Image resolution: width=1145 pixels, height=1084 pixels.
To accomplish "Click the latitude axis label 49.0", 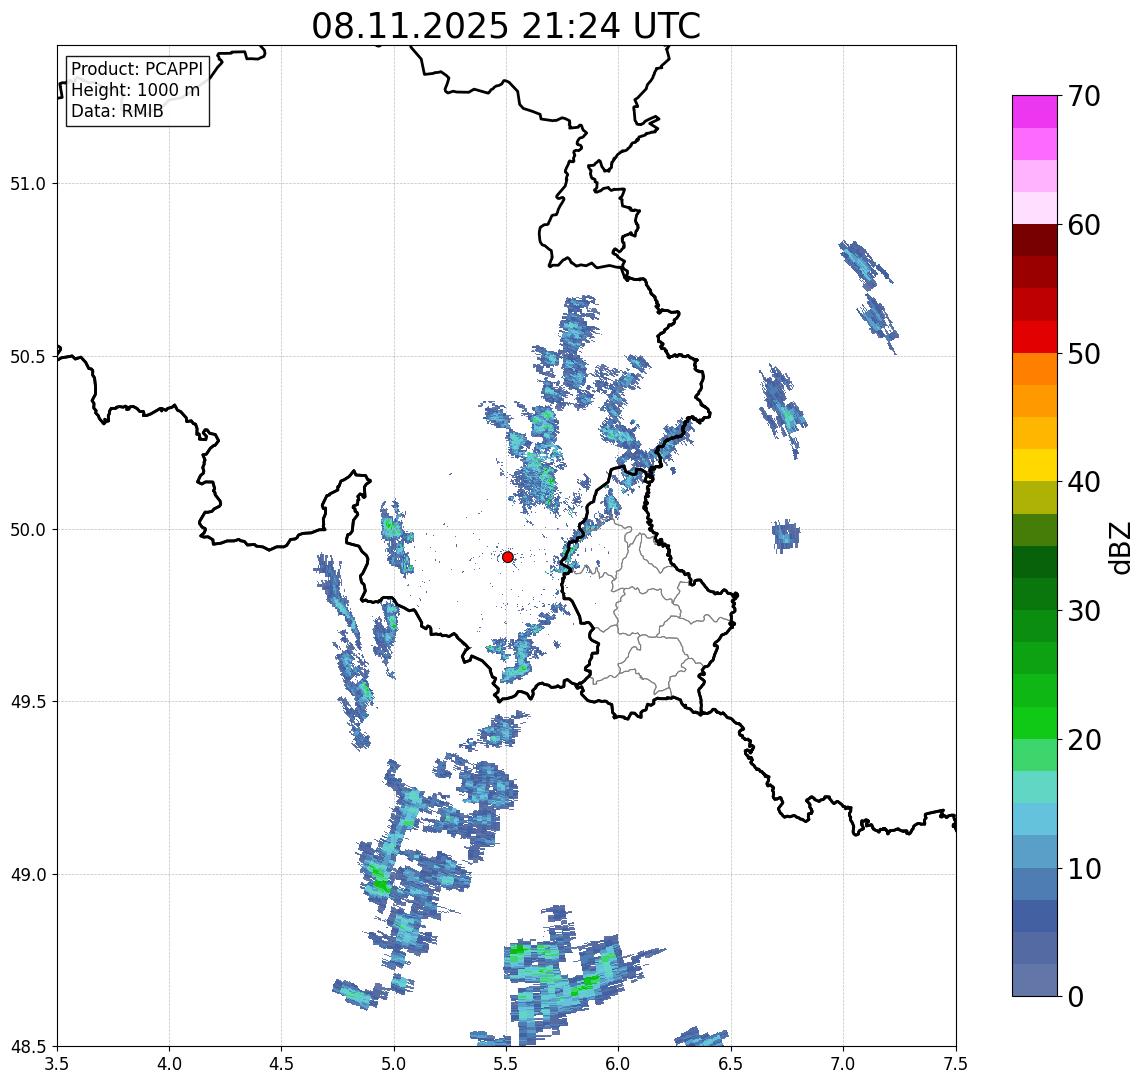I will (x=28, y=874).
